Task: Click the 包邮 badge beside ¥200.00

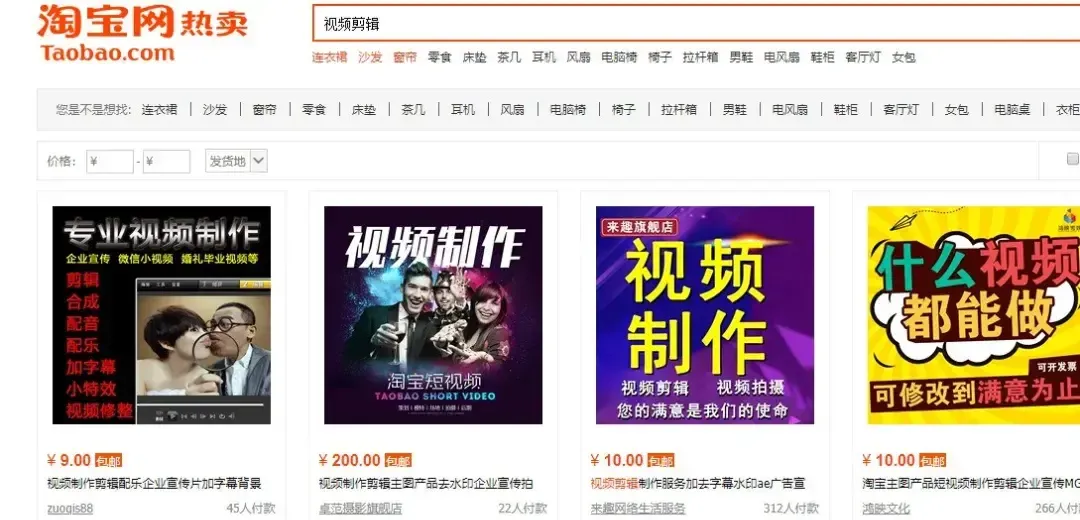Action: [x=398, y=461]
